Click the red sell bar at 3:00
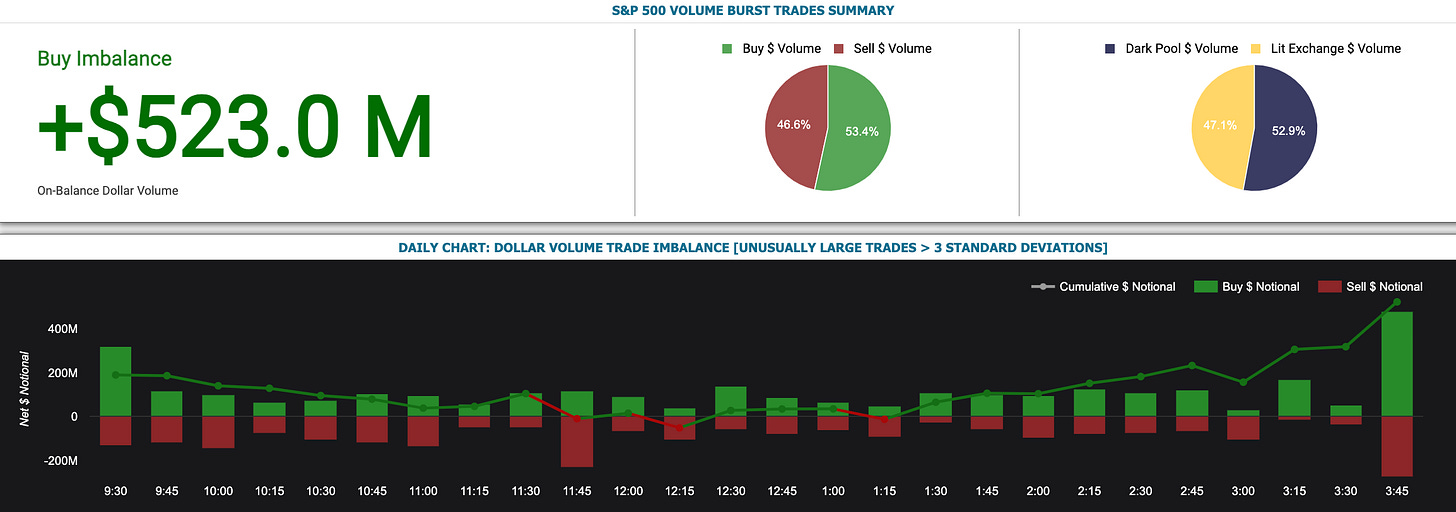Viewport: 1456px width, 512px height. coord(1243,427)
